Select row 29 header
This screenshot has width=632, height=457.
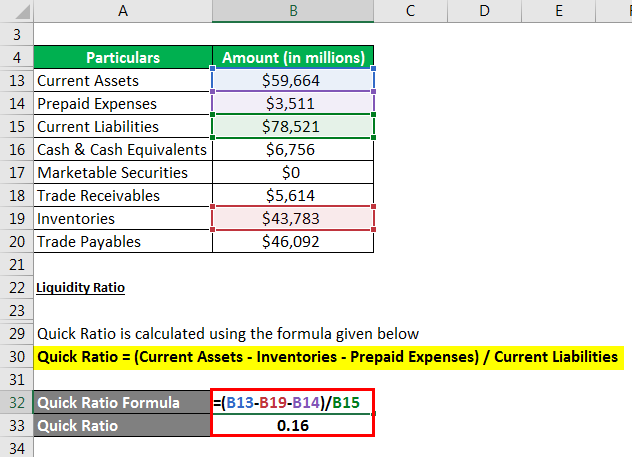tap(17, 333)
